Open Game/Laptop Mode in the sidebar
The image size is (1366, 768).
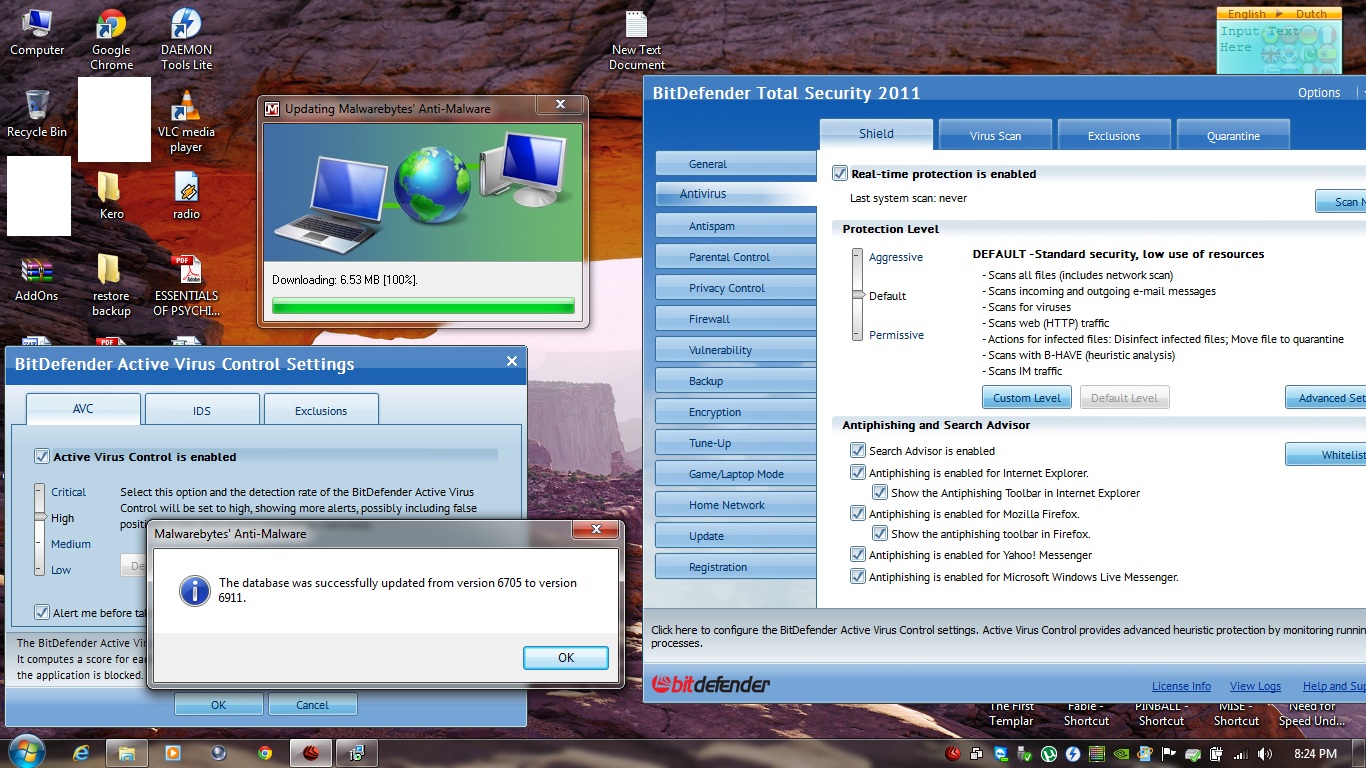pyautogui.click(x=736, y=474)
